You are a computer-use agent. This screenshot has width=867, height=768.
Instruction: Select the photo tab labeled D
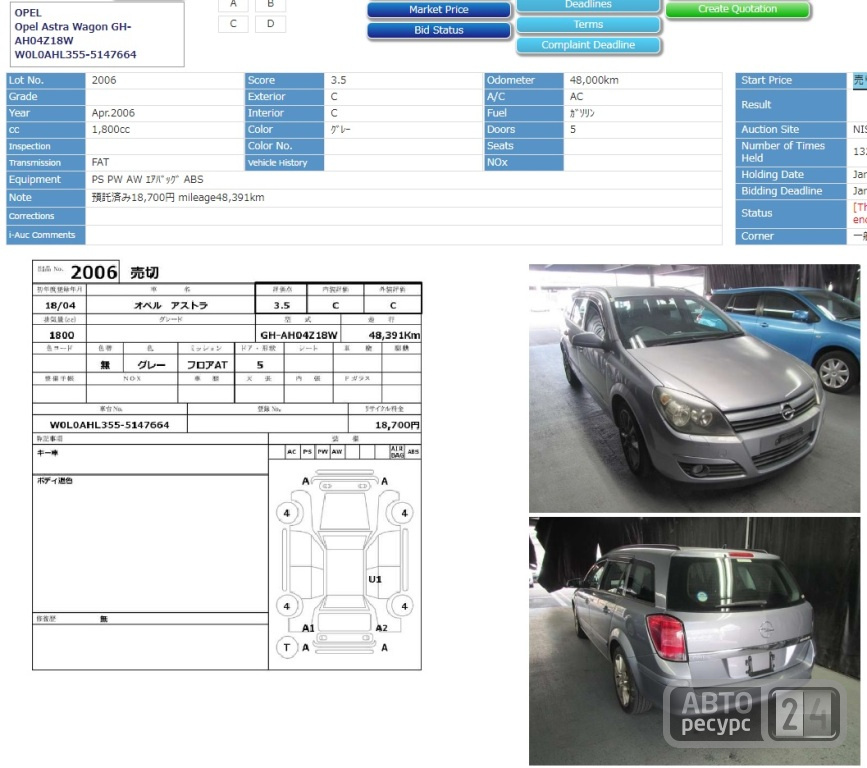(x=270, y=24)
